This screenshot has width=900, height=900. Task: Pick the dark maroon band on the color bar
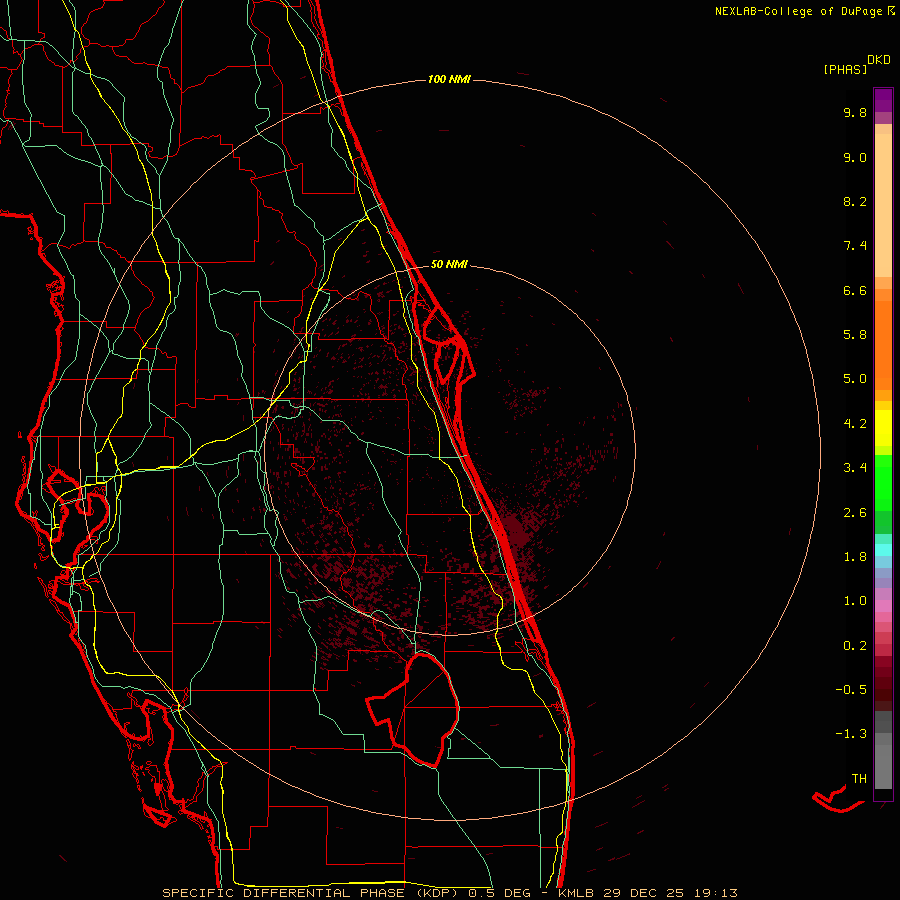883,683
